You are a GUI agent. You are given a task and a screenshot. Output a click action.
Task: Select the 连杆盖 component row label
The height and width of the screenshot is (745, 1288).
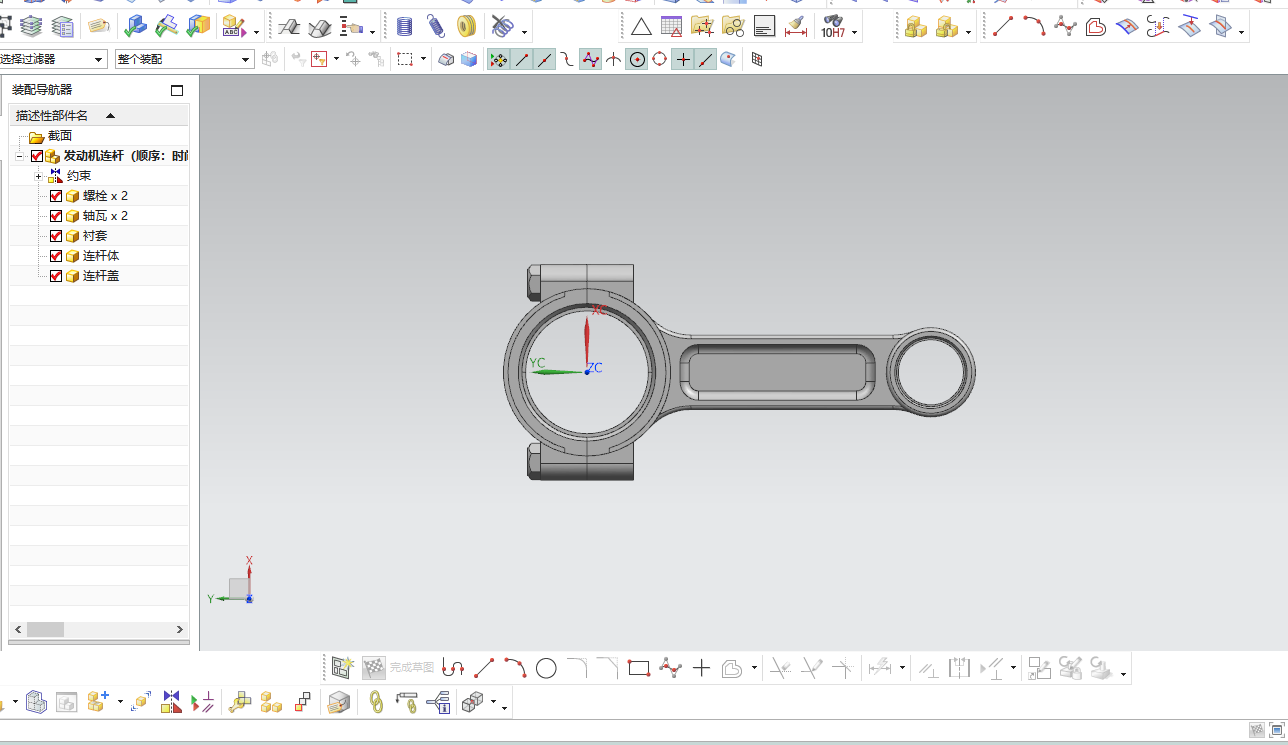click(101, 276)
